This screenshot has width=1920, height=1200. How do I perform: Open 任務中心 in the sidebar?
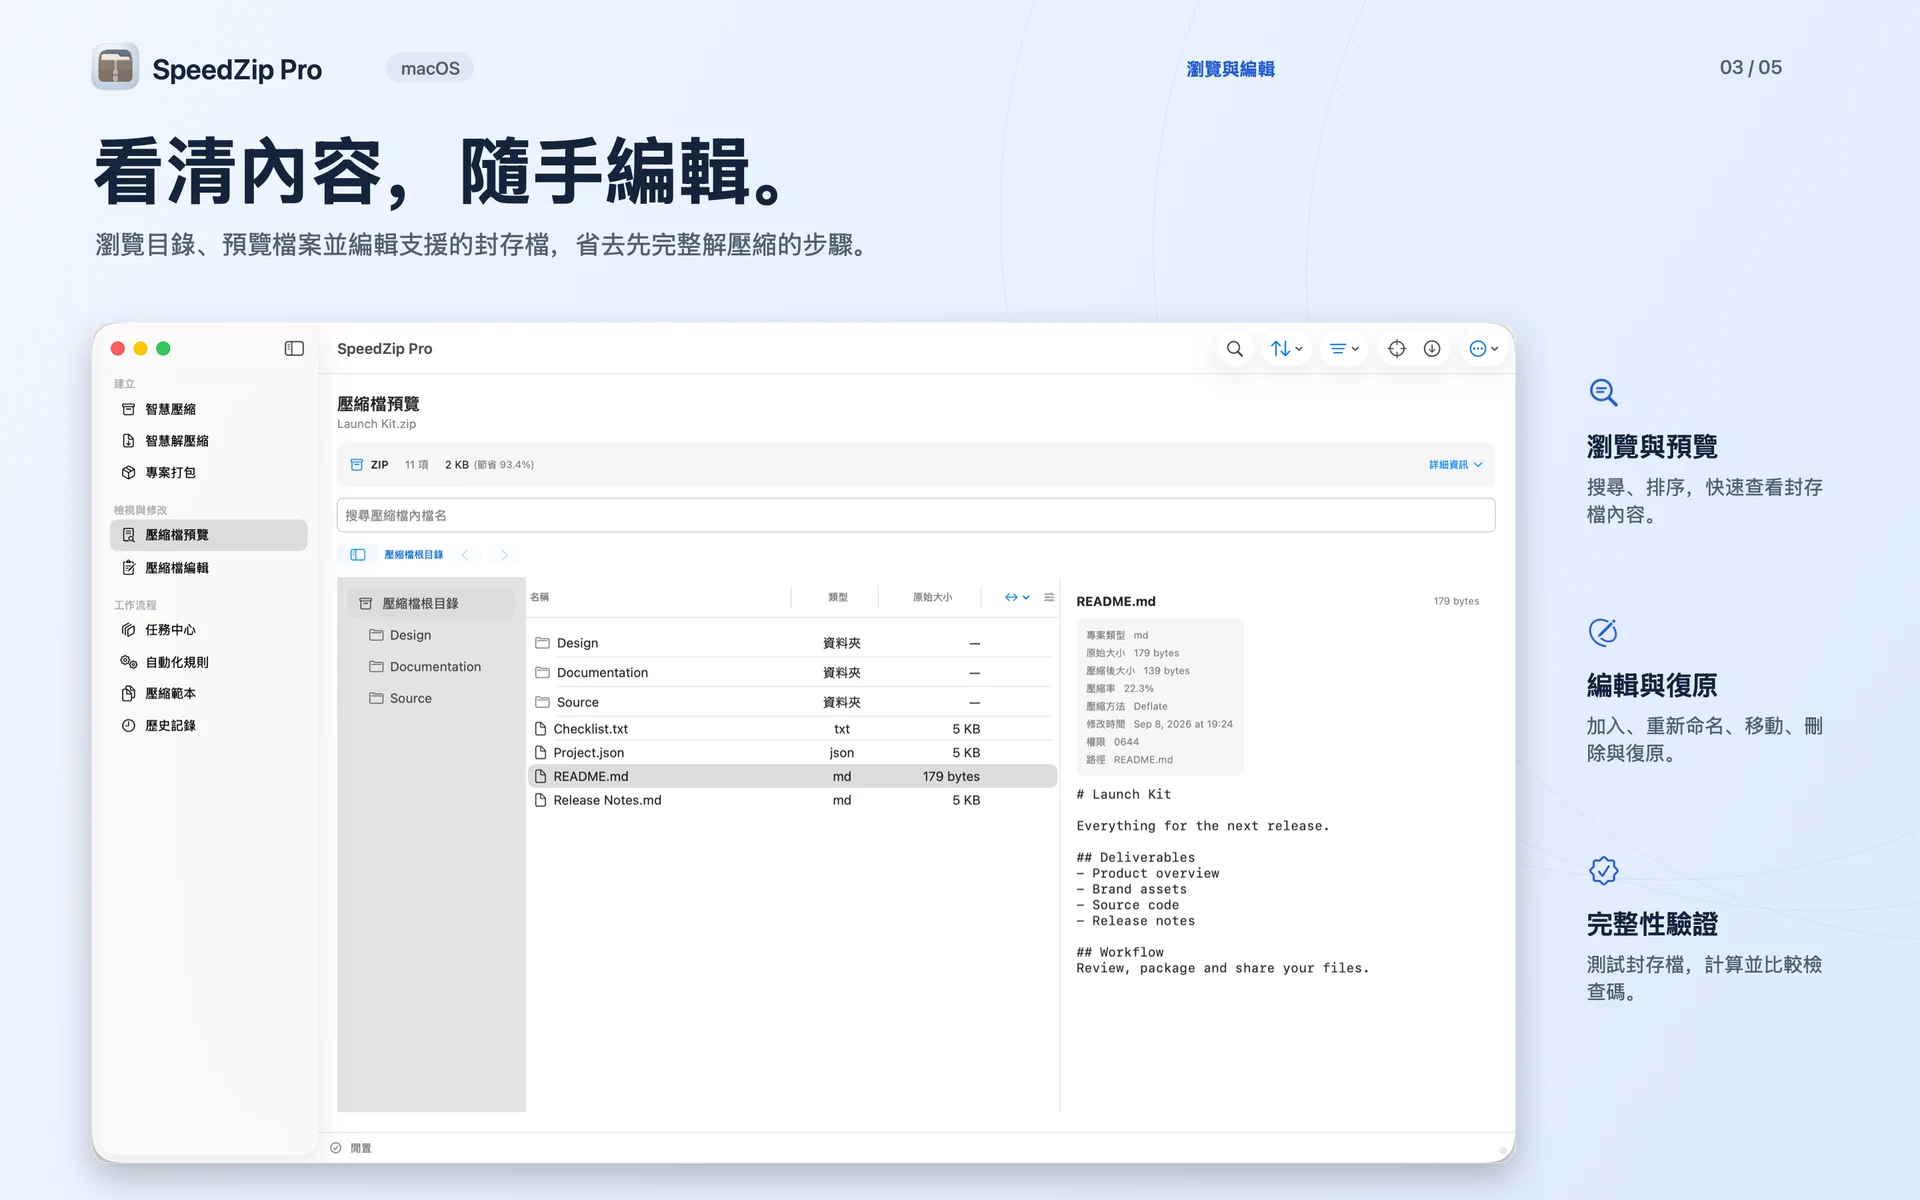208,630
